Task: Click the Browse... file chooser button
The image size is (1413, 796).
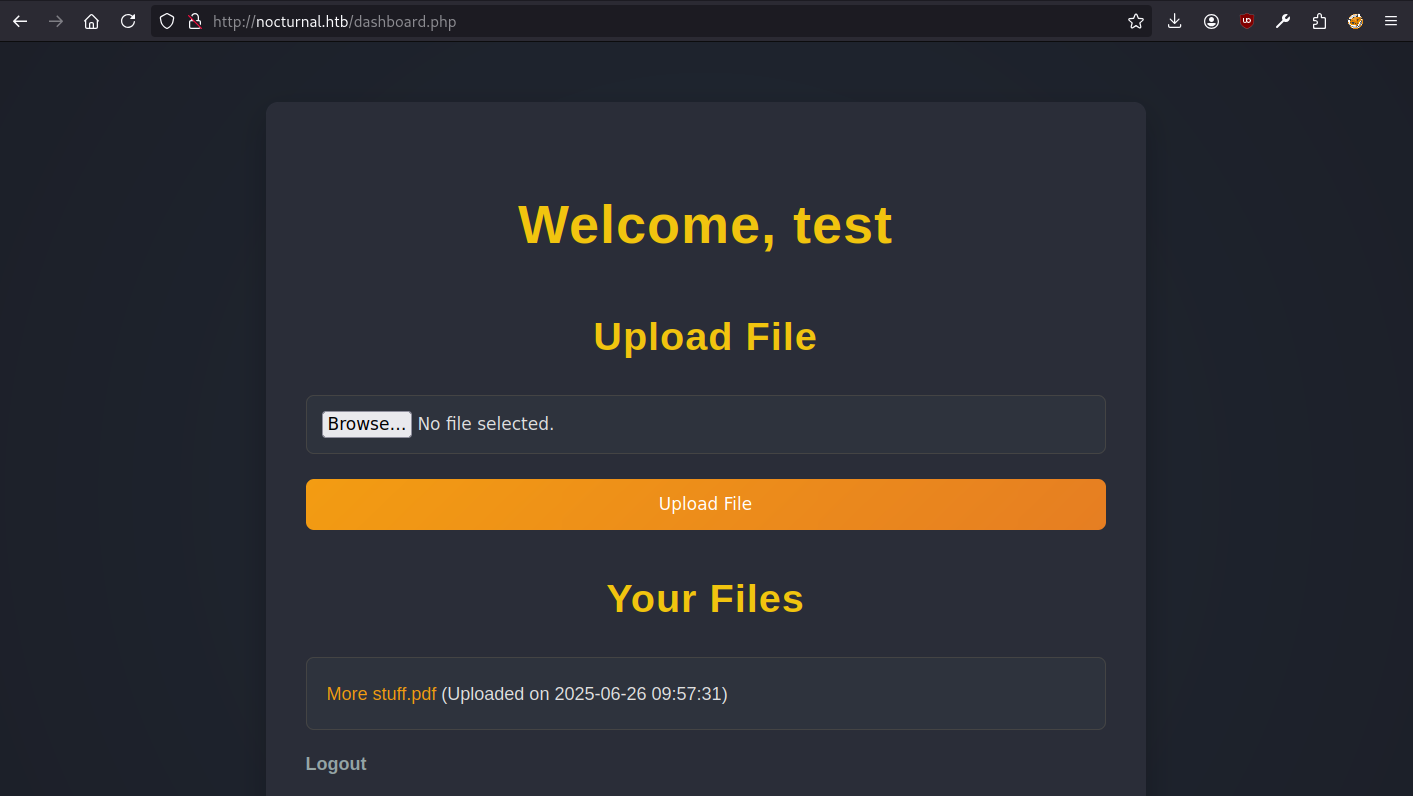Action: click(366, 424)
